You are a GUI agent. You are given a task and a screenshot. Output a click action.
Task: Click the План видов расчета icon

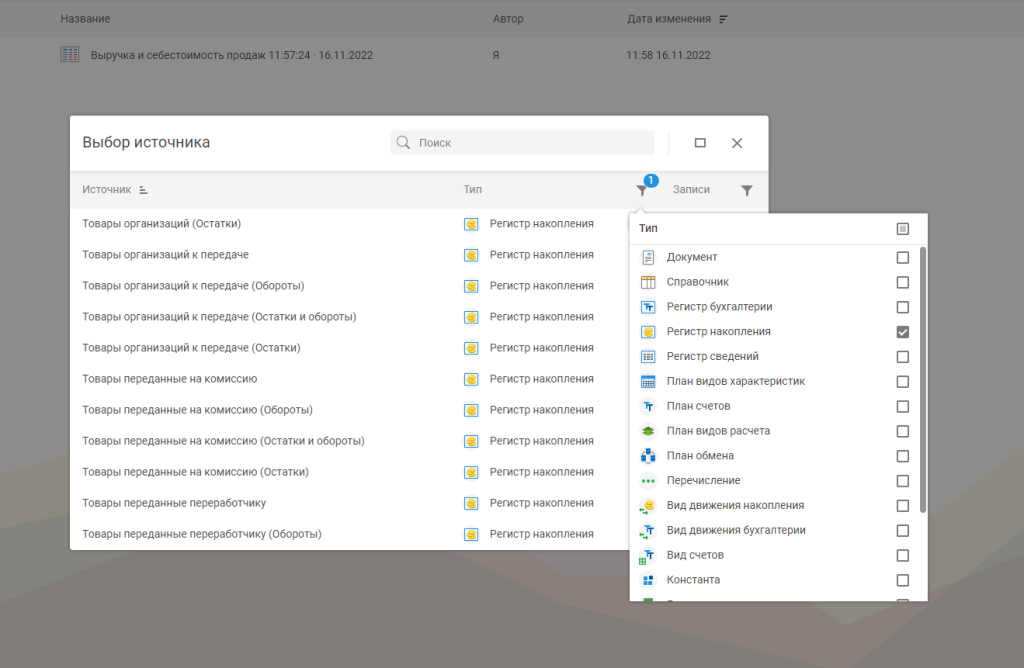648,431
